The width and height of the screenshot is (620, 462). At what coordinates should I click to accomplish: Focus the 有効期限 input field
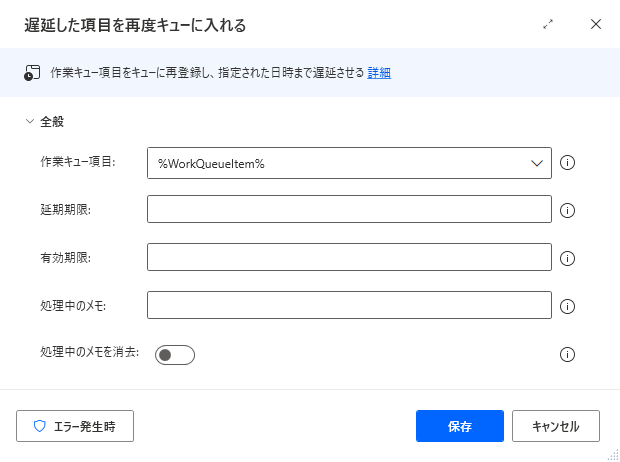pos(349,257)
